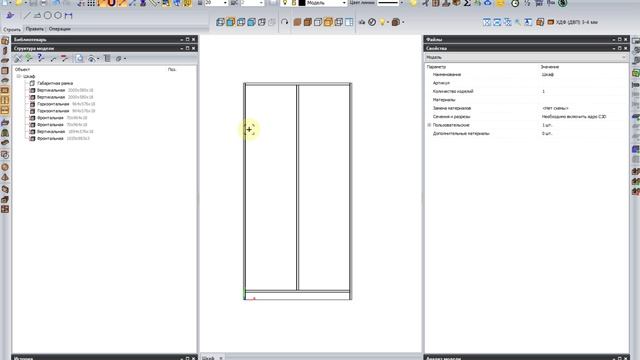Screen dimensions: 640x360
Task: Click the magnifier zoom icon
Action: [518, 22]
